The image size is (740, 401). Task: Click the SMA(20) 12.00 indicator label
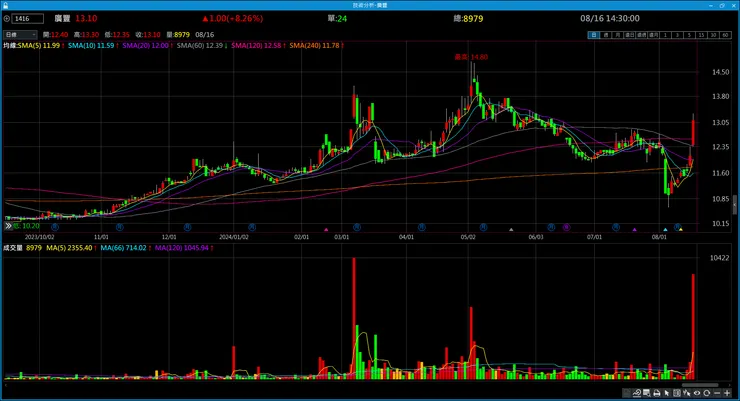coord(145,45)
